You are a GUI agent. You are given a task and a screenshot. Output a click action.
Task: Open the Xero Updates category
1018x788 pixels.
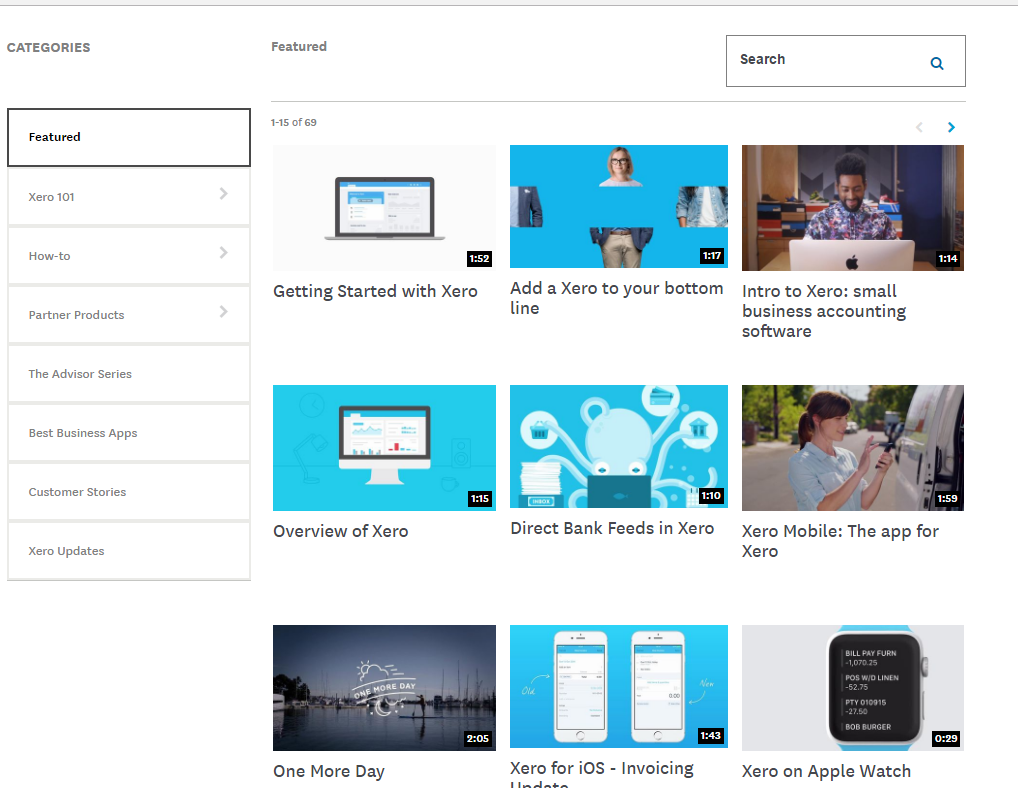pyautogui.click(x=129, y=551)
